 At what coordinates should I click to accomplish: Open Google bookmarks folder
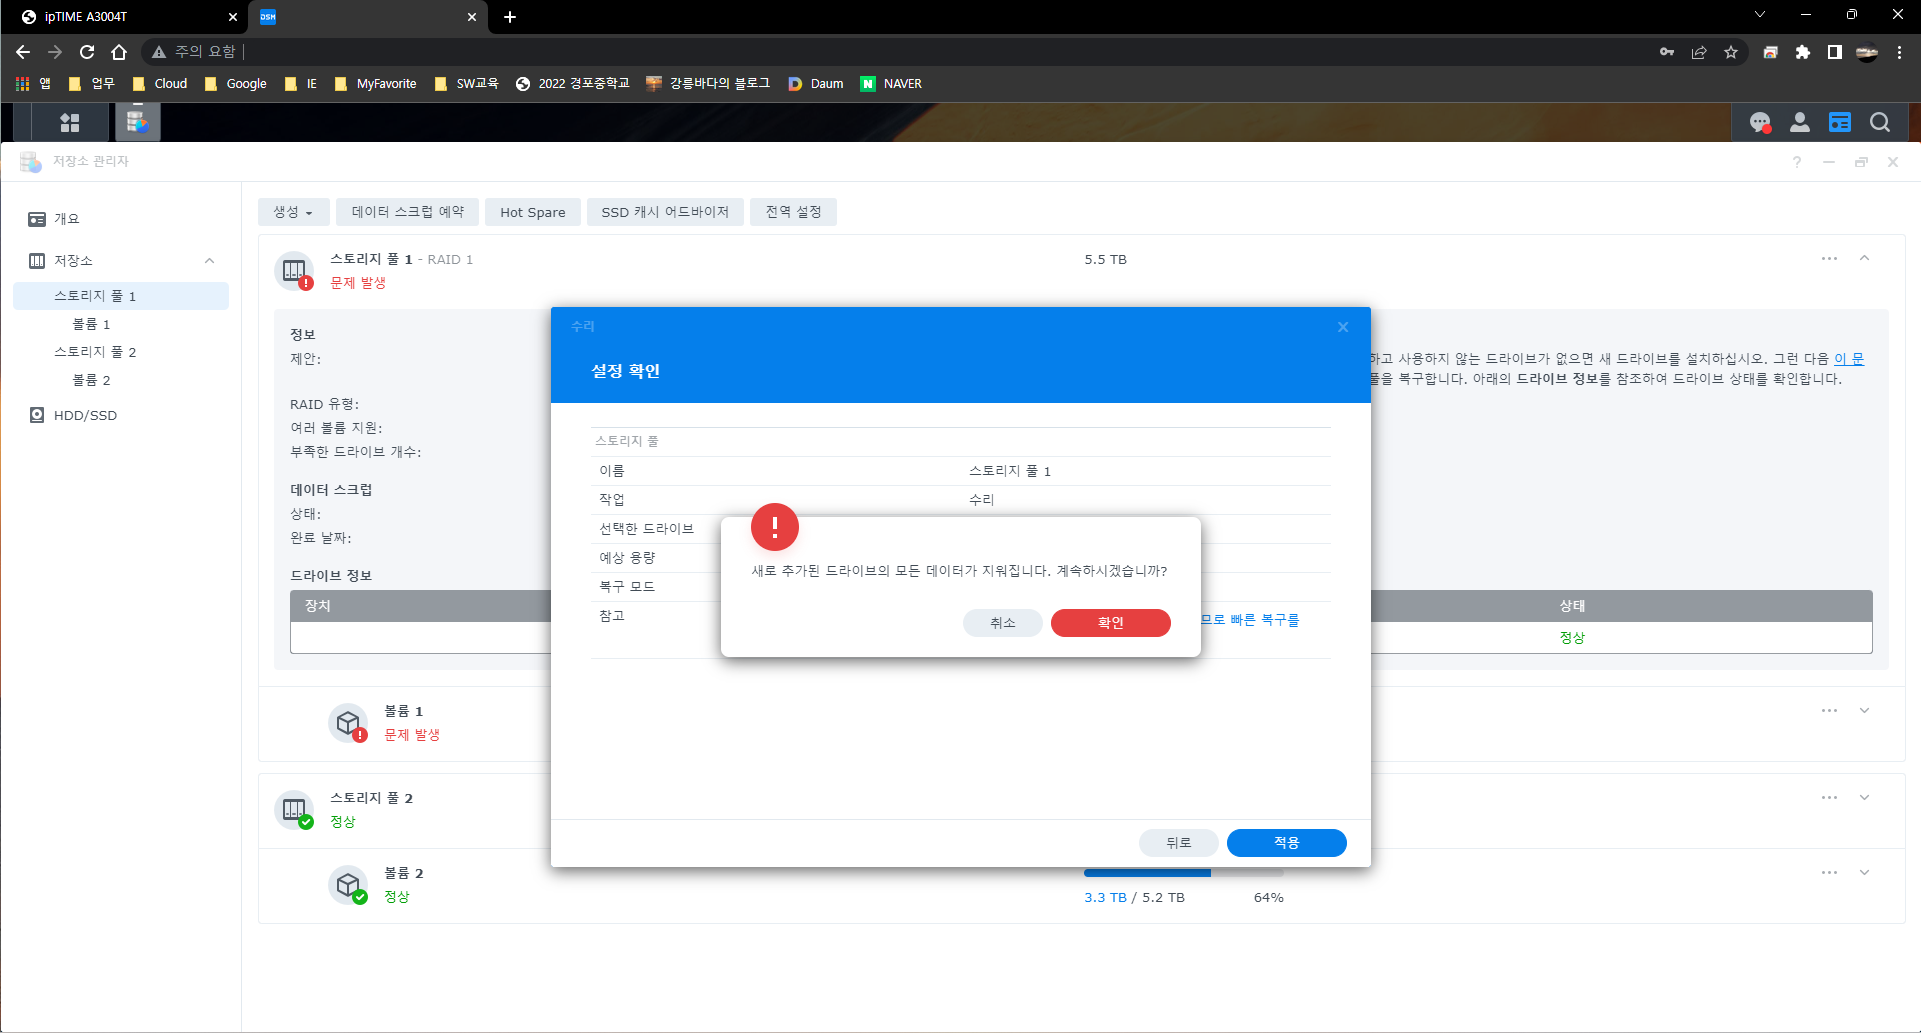(x=235, y=84)
